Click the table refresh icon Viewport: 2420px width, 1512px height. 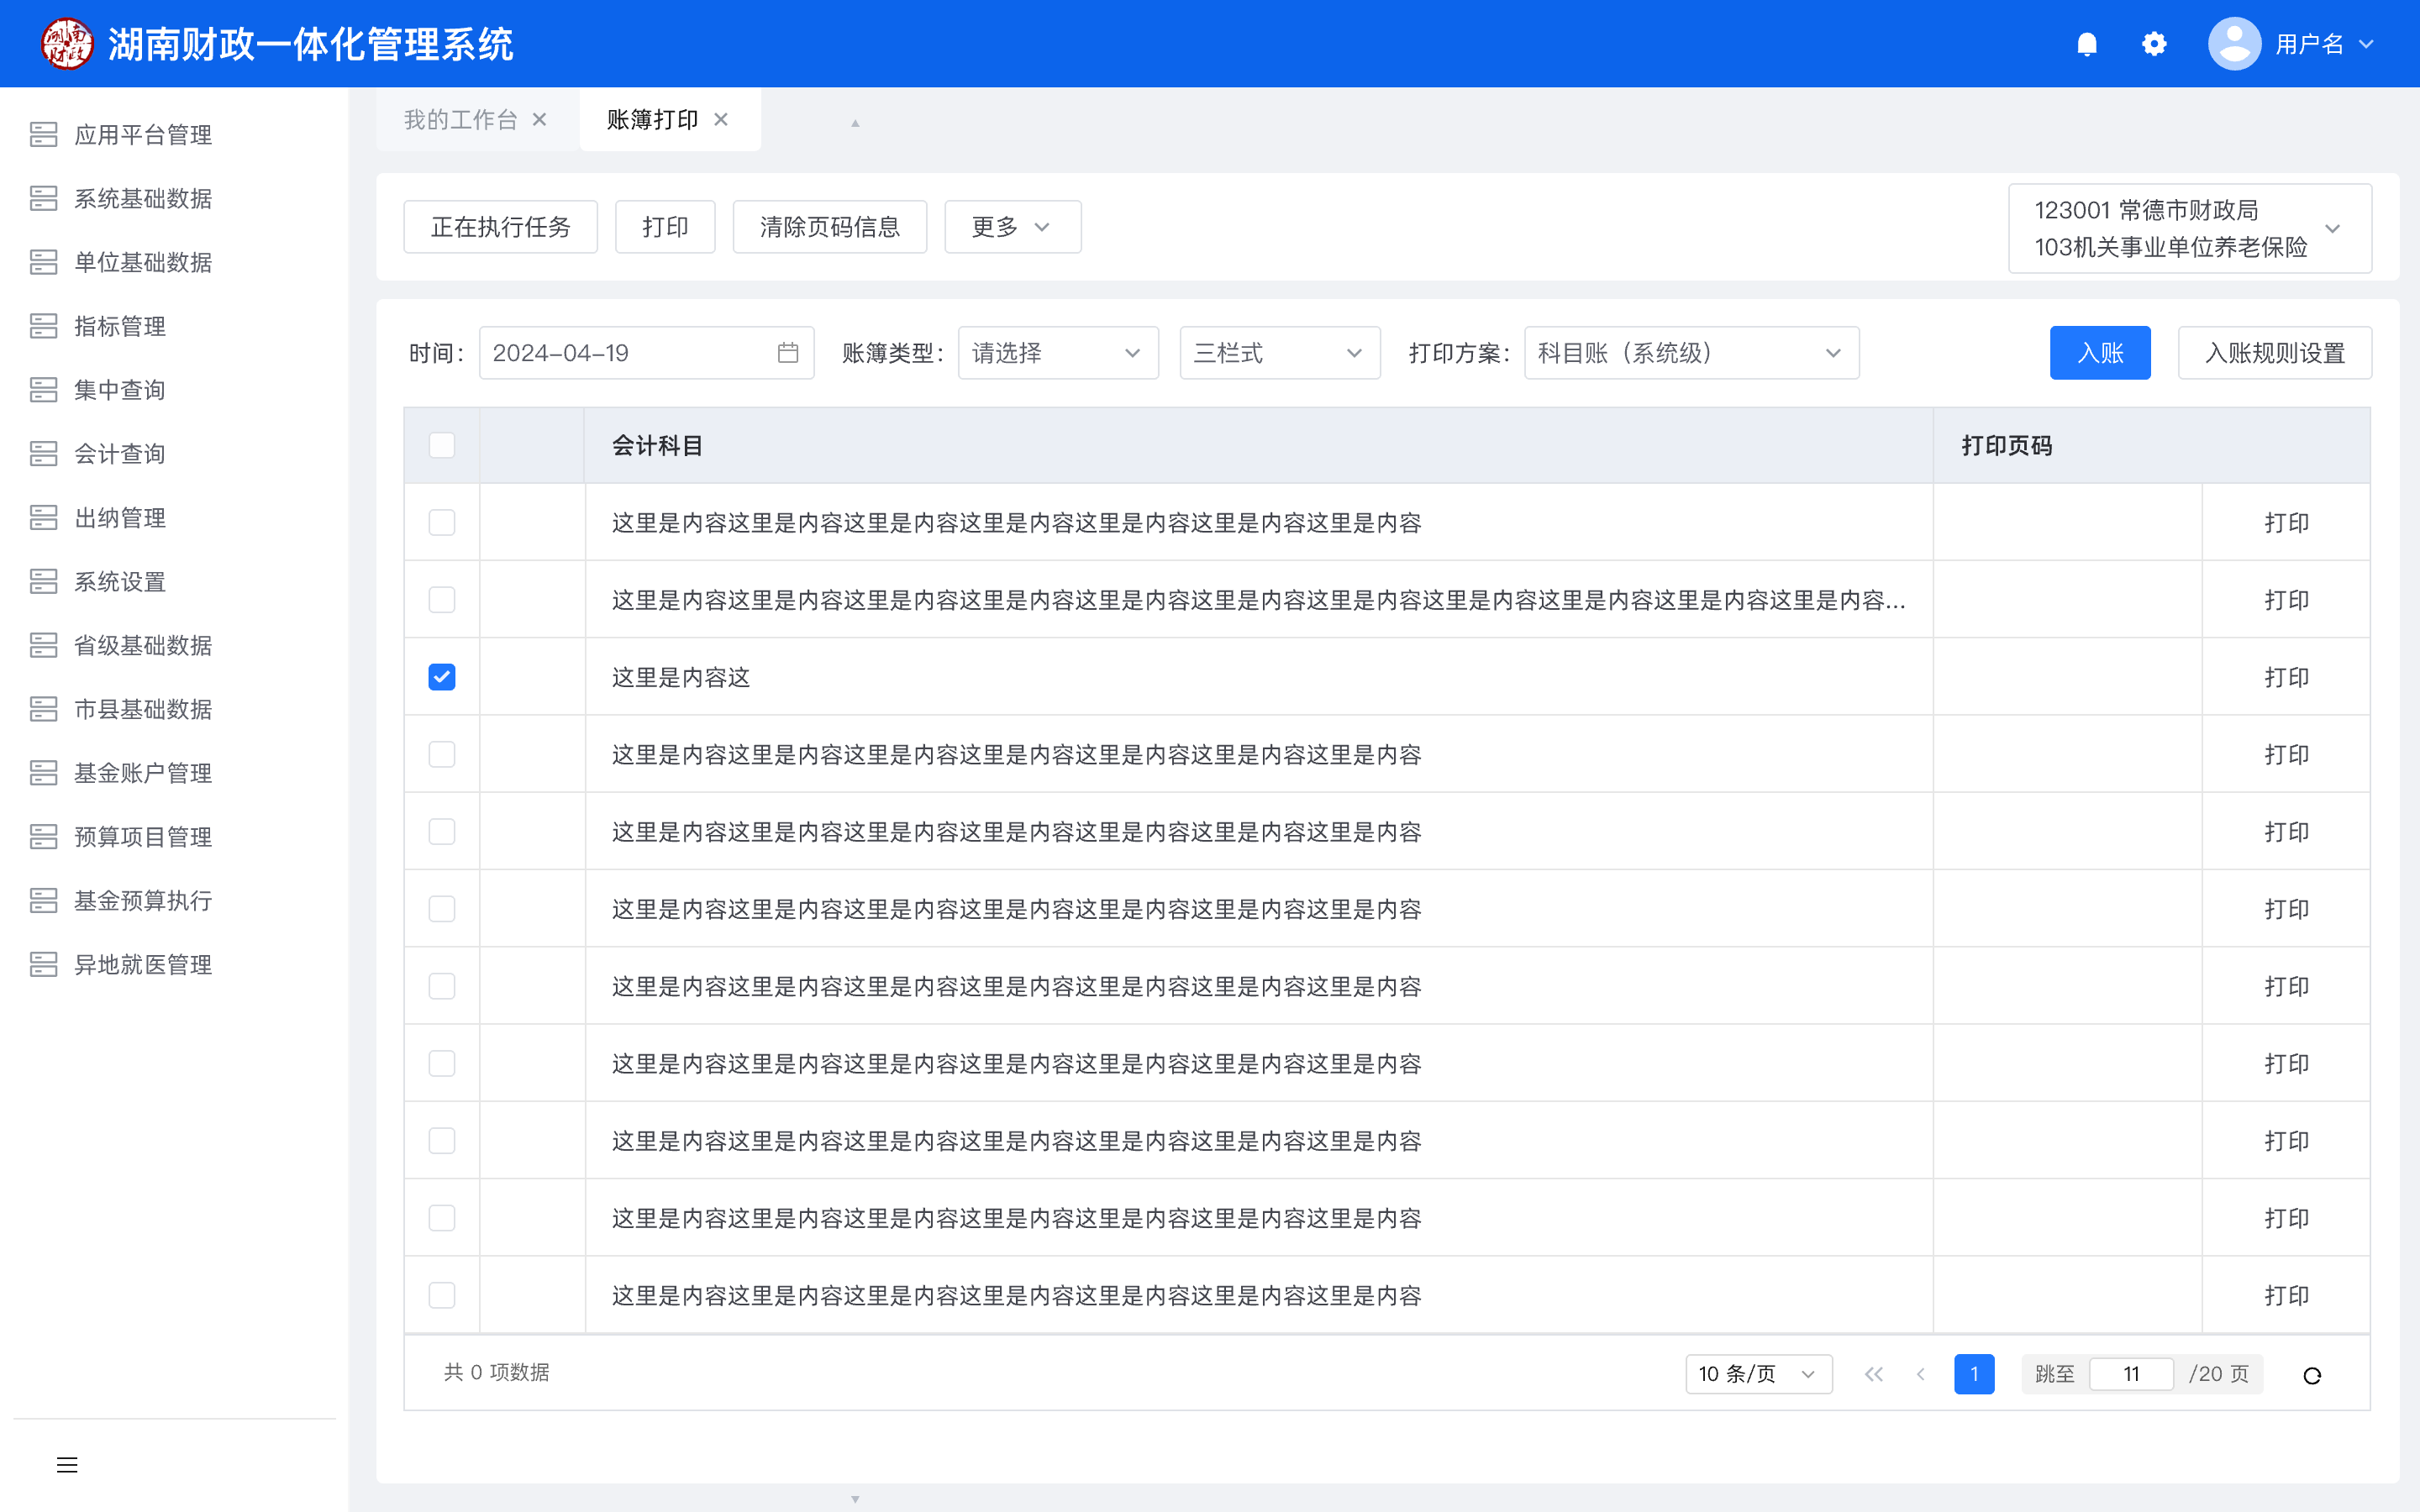(2311, 1375)
